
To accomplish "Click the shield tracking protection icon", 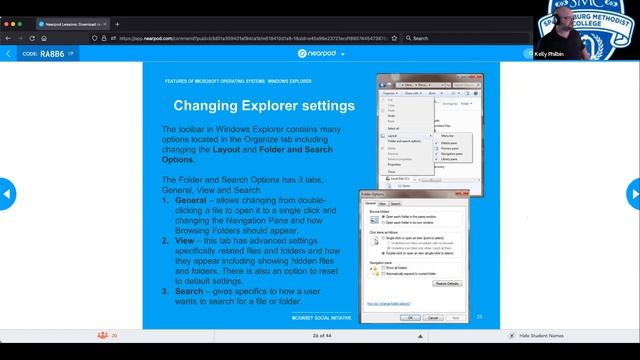I will point(94,38).
